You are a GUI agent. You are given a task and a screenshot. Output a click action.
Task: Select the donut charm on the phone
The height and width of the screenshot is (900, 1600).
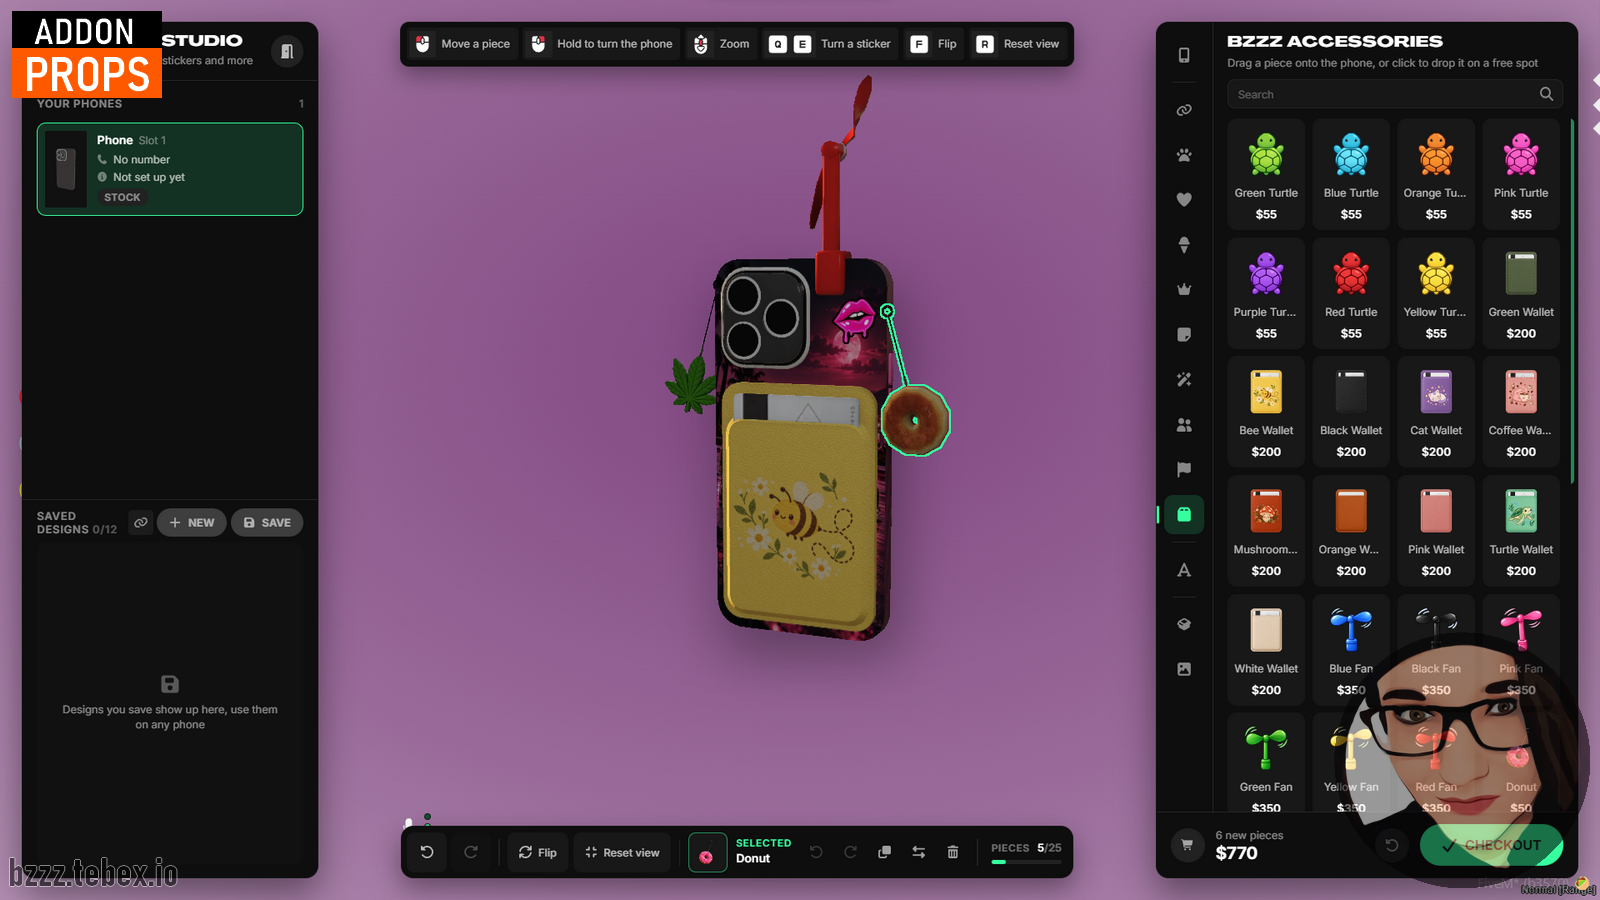(x=915, y=421)
